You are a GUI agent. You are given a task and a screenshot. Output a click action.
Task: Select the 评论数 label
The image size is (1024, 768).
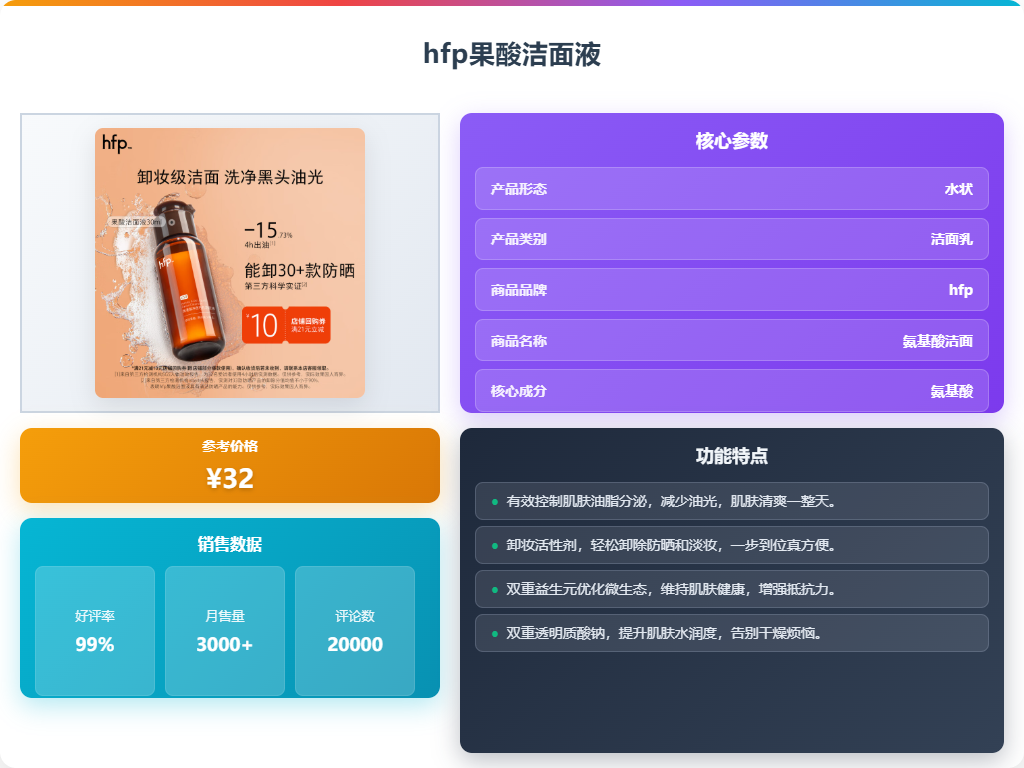[355, 616]
